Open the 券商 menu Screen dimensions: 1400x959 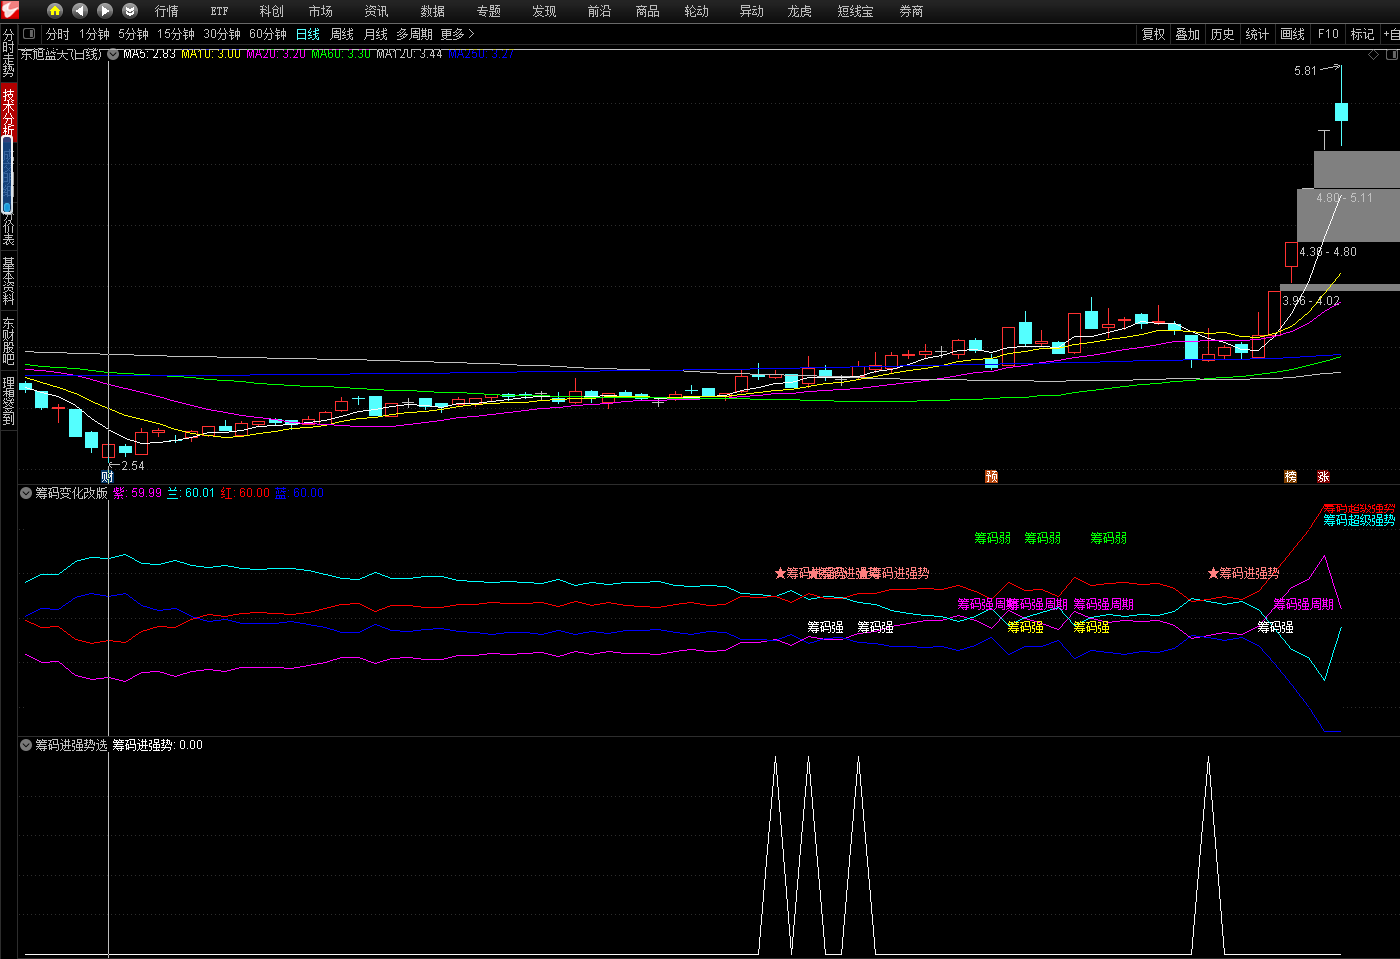[x=911, y=11]
